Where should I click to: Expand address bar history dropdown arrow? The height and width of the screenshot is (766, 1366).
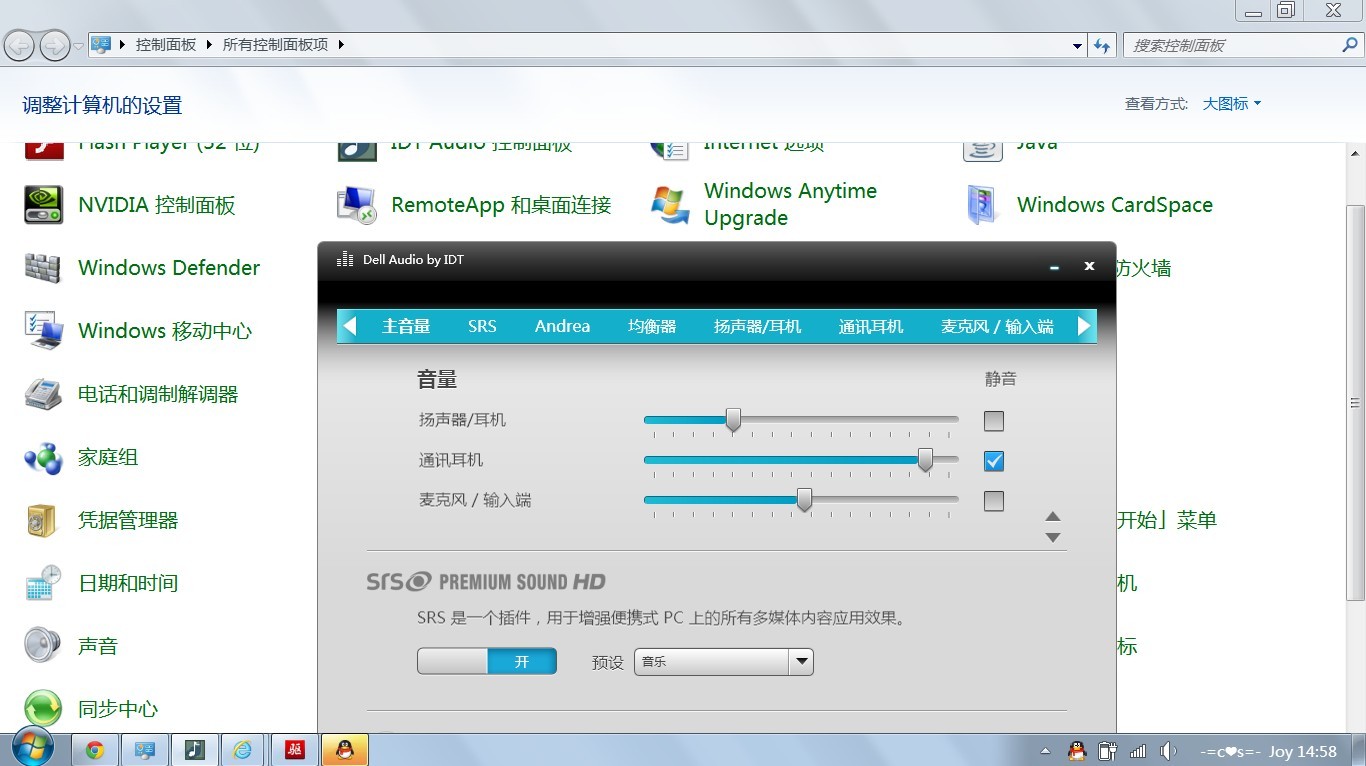coord(1077,46)
